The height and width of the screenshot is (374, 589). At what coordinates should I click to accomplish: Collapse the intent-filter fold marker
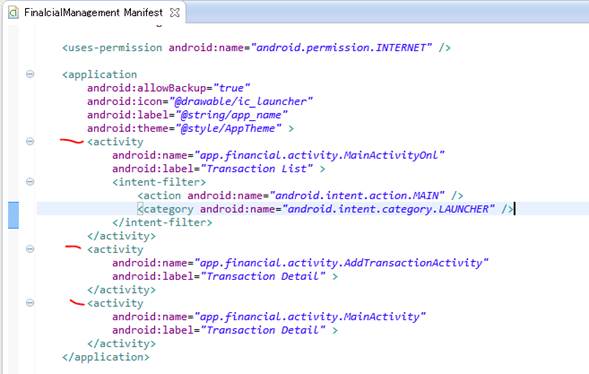[x=30, y=182]
